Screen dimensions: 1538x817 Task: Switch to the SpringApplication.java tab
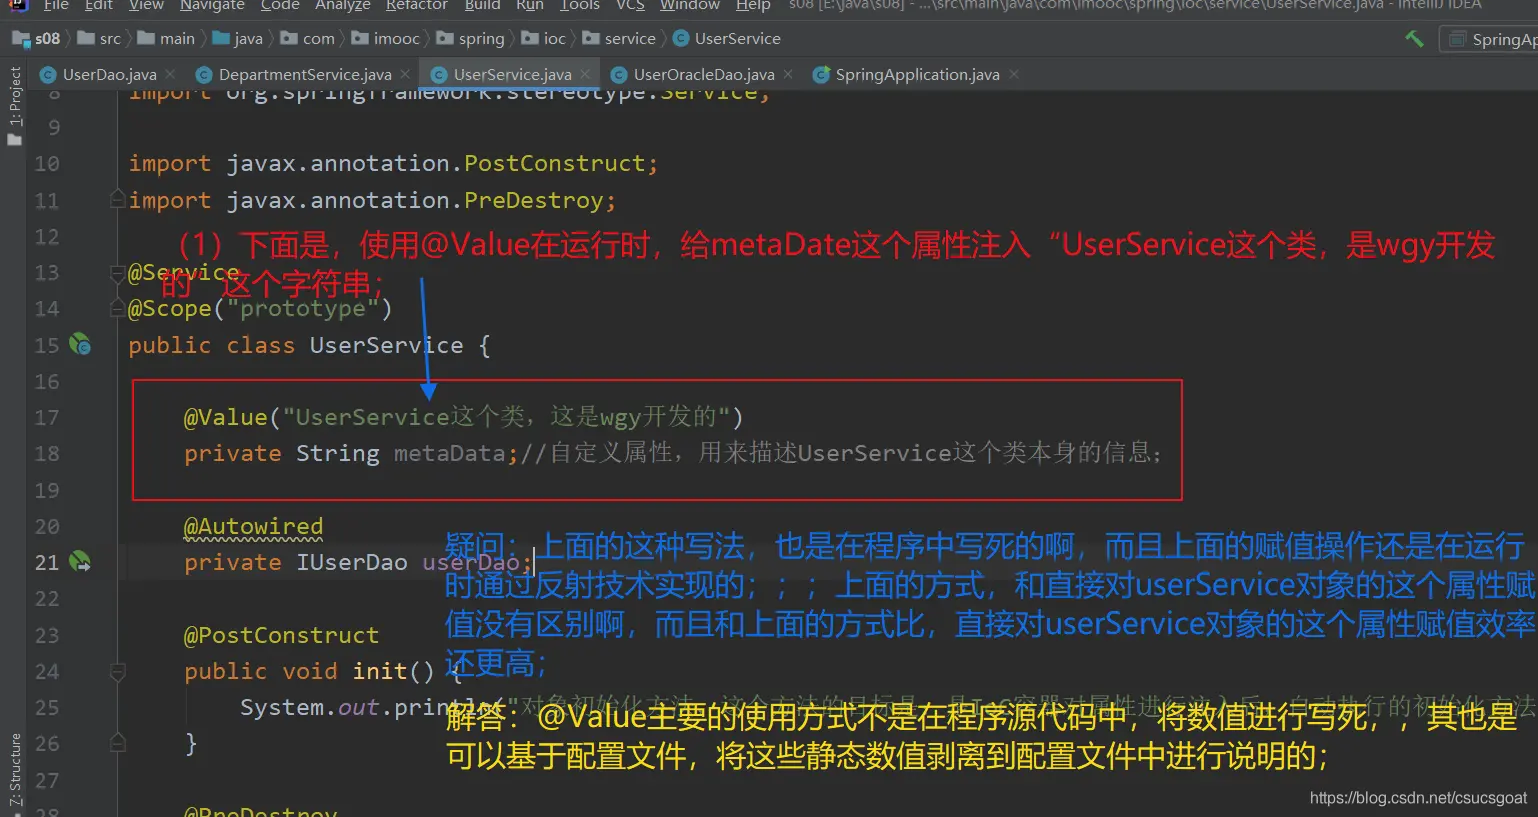[x=917, y=75]
